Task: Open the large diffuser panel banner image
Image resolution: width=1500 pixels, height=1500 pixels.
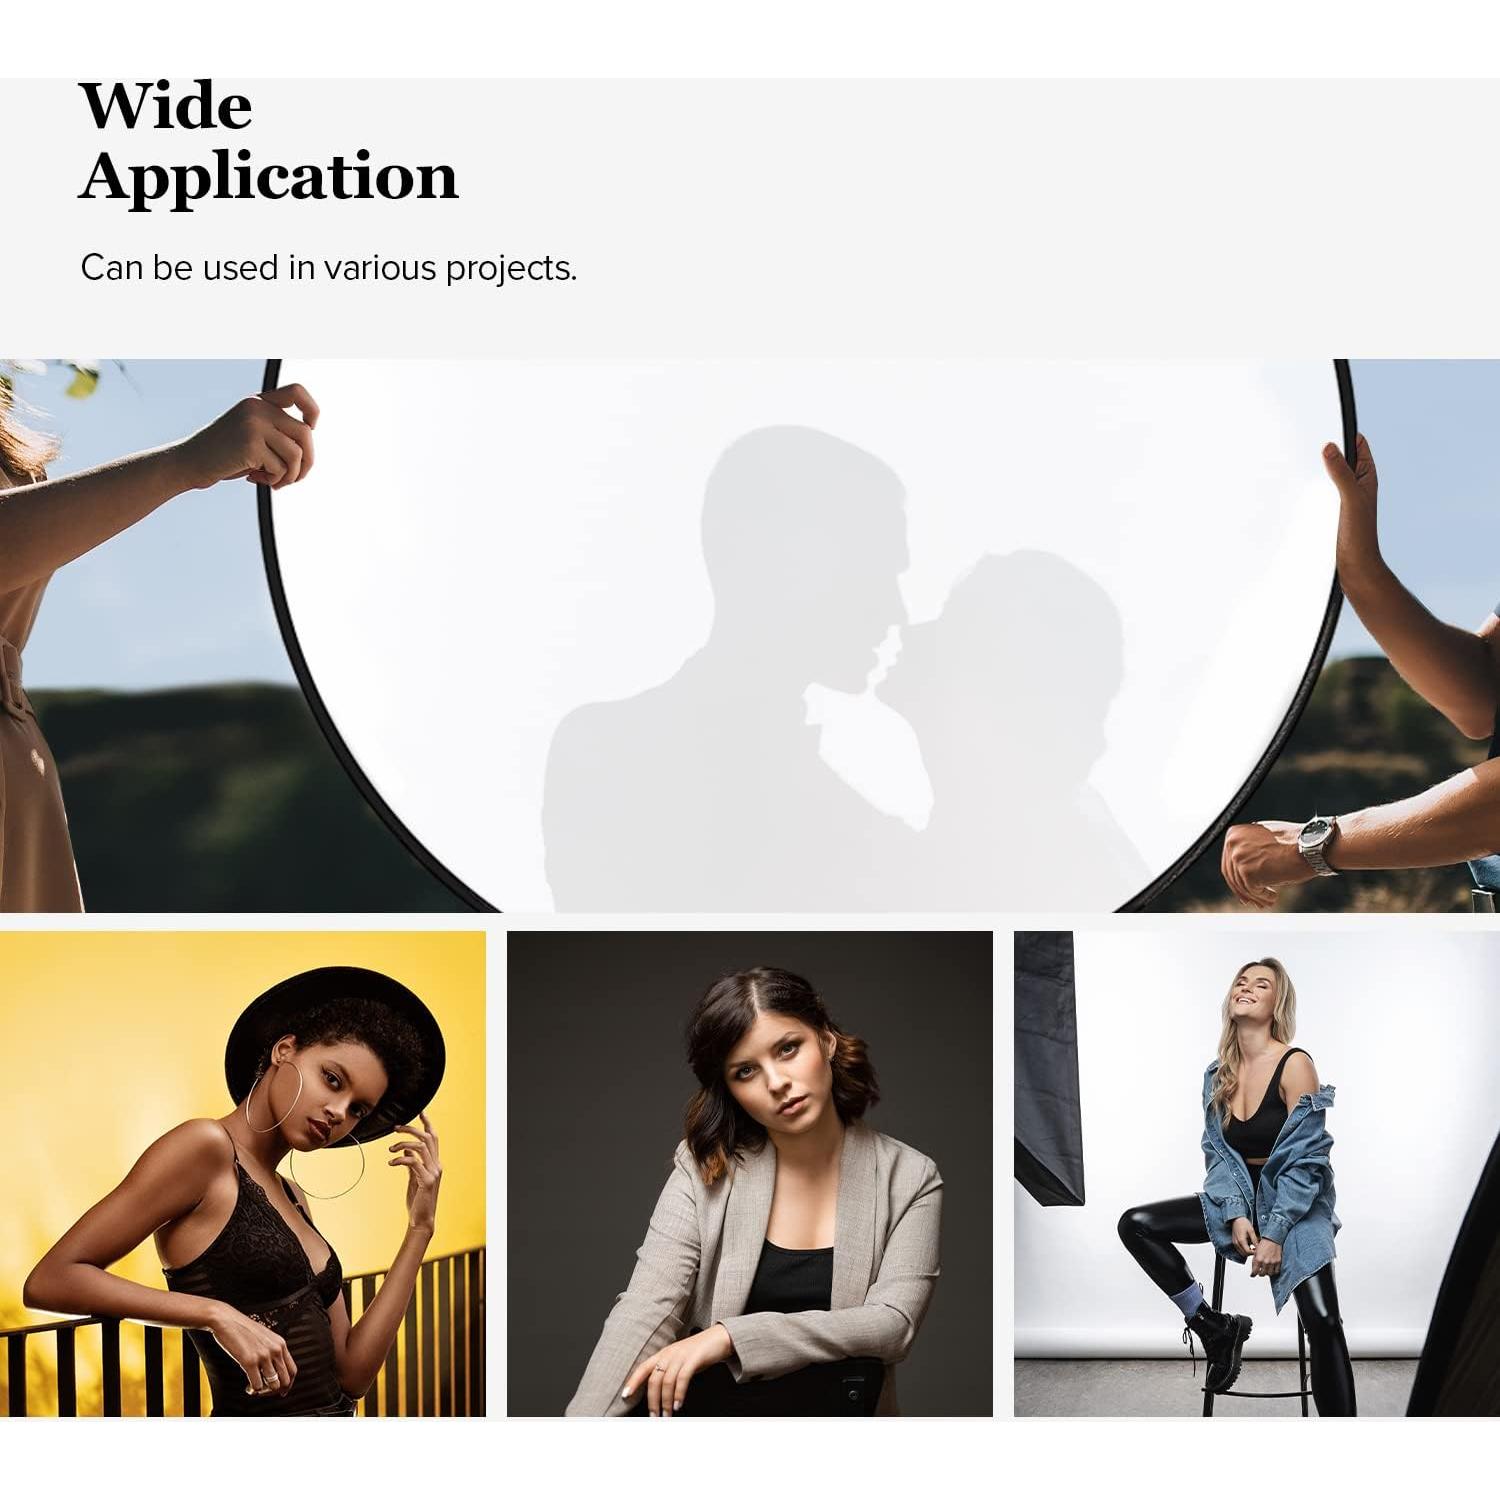Action: 750,636
